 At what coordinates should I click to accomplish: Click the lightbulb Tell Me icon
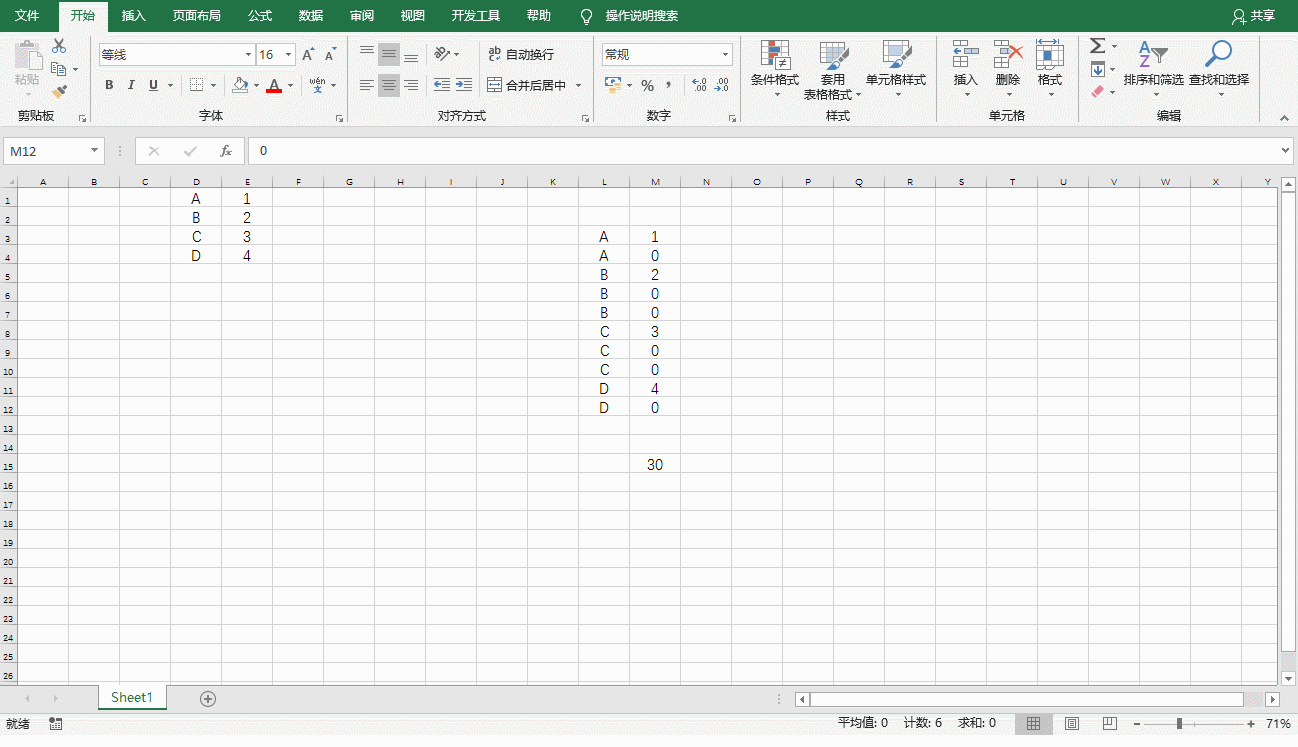click(587, 16)
